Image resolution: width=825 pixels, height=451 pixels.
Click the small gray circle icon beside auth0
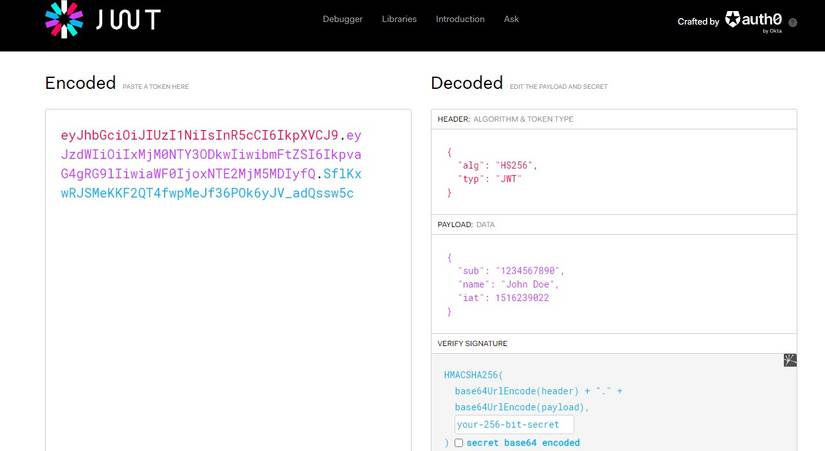click(793, 22)
